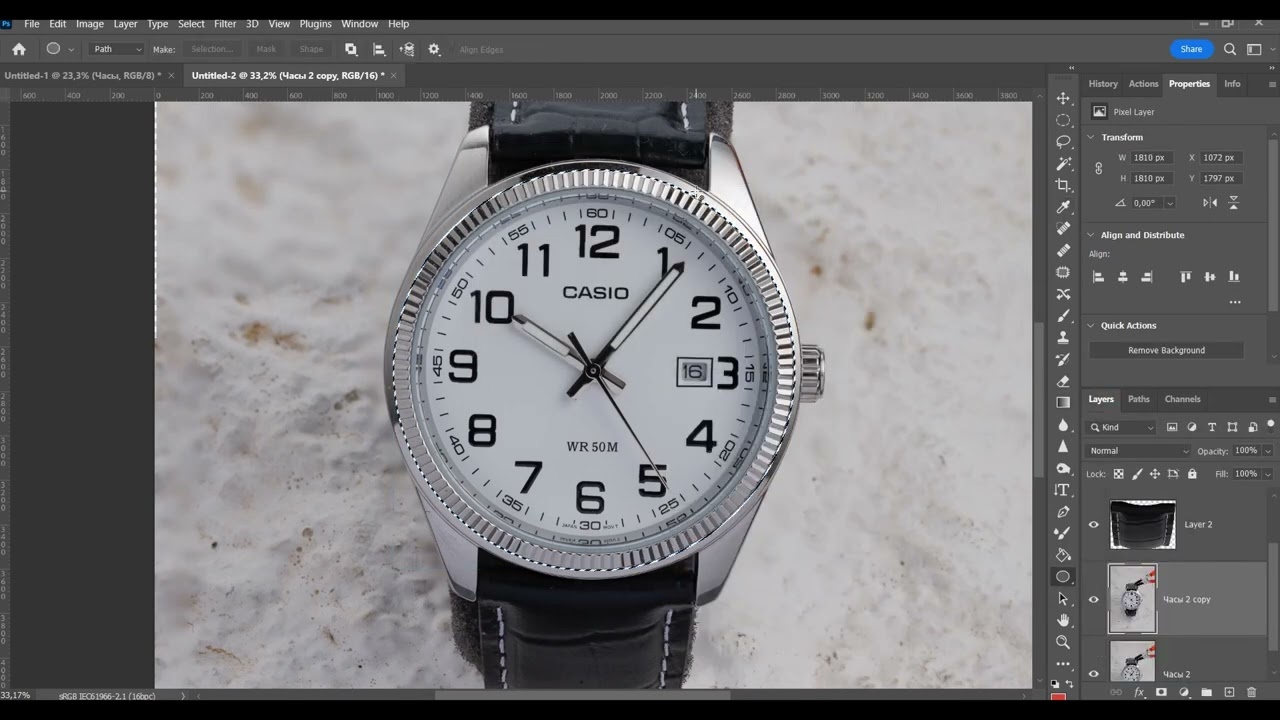Viewport: 1280px width, 720px height.
Task: Toggle lock transparent pixels
Action: pos(1119,474)
